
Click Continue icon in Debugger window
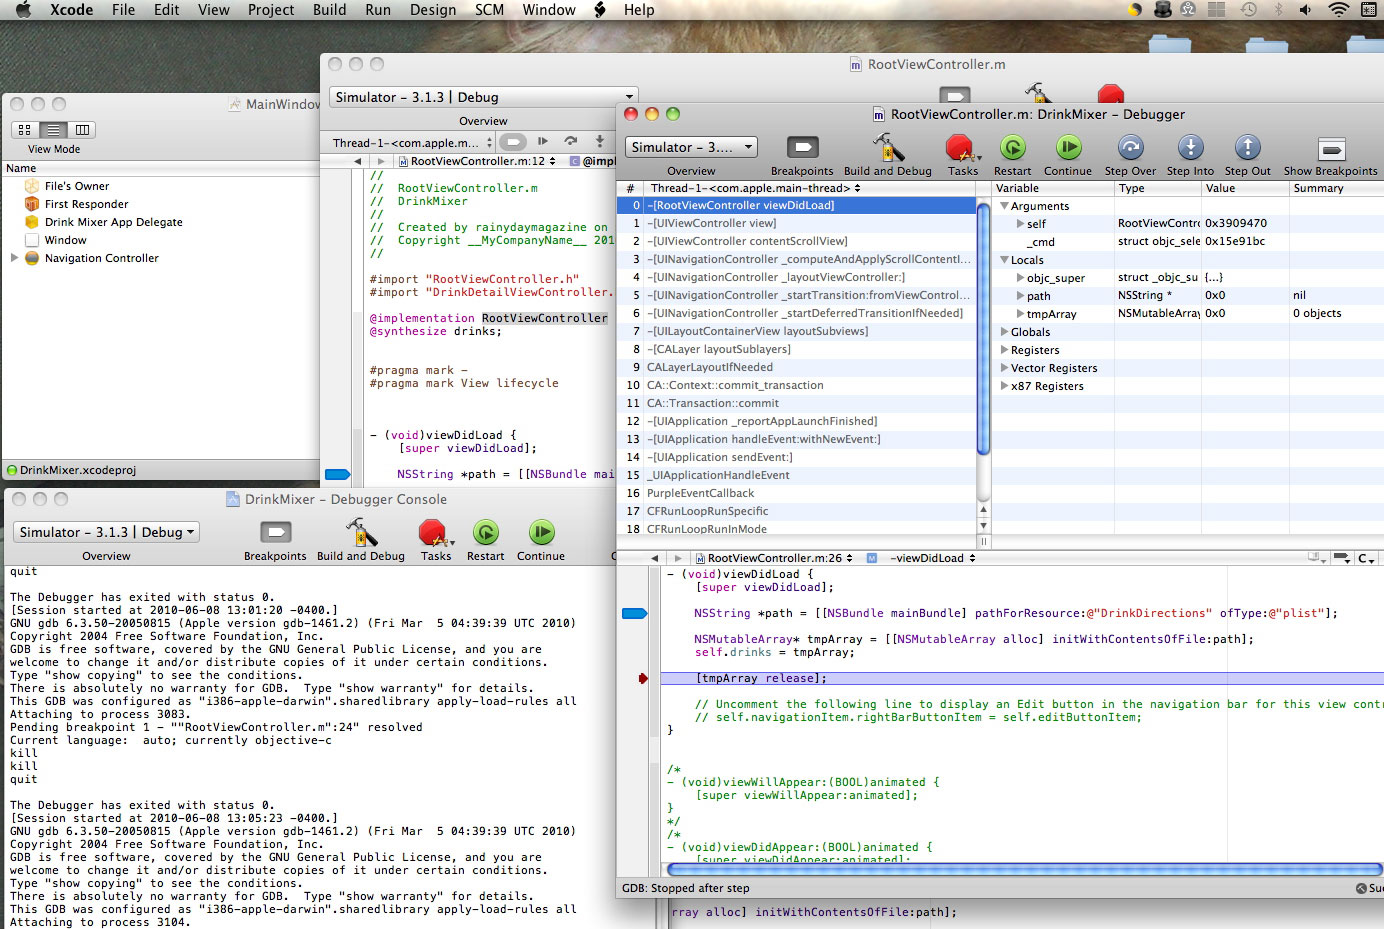[1068, 148]
